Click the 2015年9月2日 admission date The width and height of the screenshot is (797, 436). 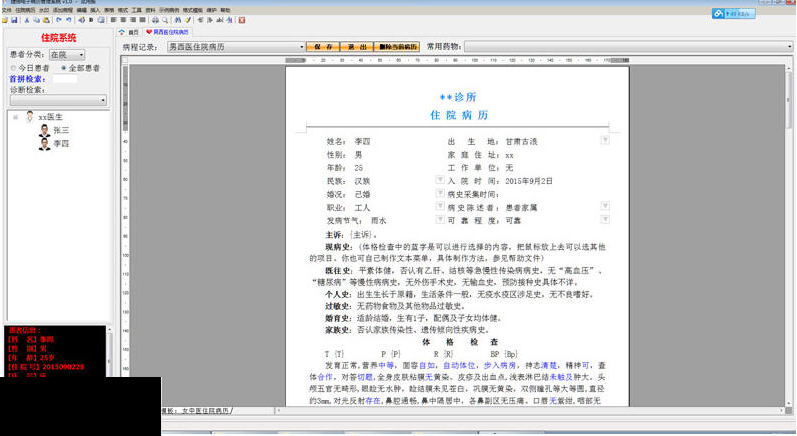[x=529, y=181]
